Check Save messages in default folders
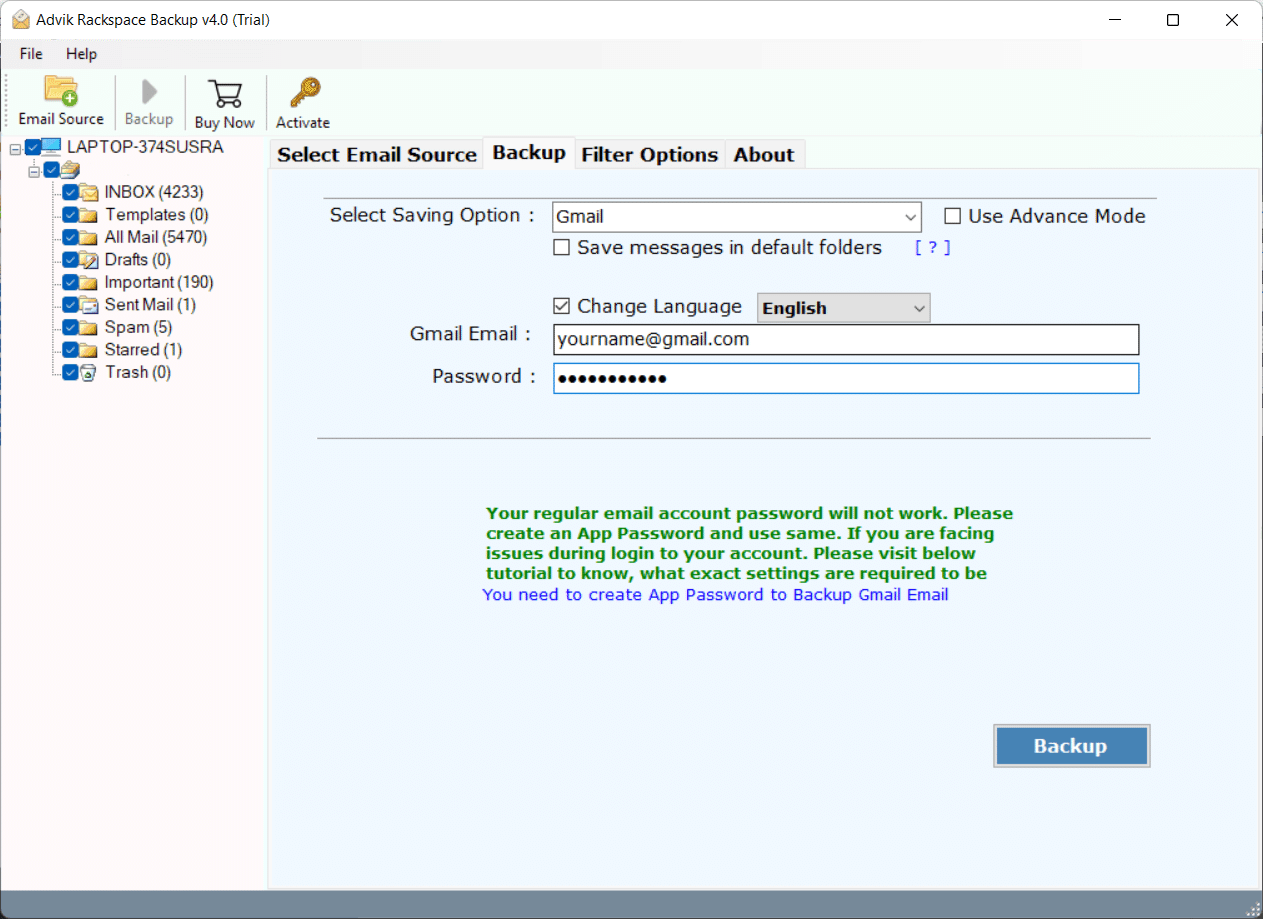This screenshot has height=919, width=1263. tap(562, 247)
